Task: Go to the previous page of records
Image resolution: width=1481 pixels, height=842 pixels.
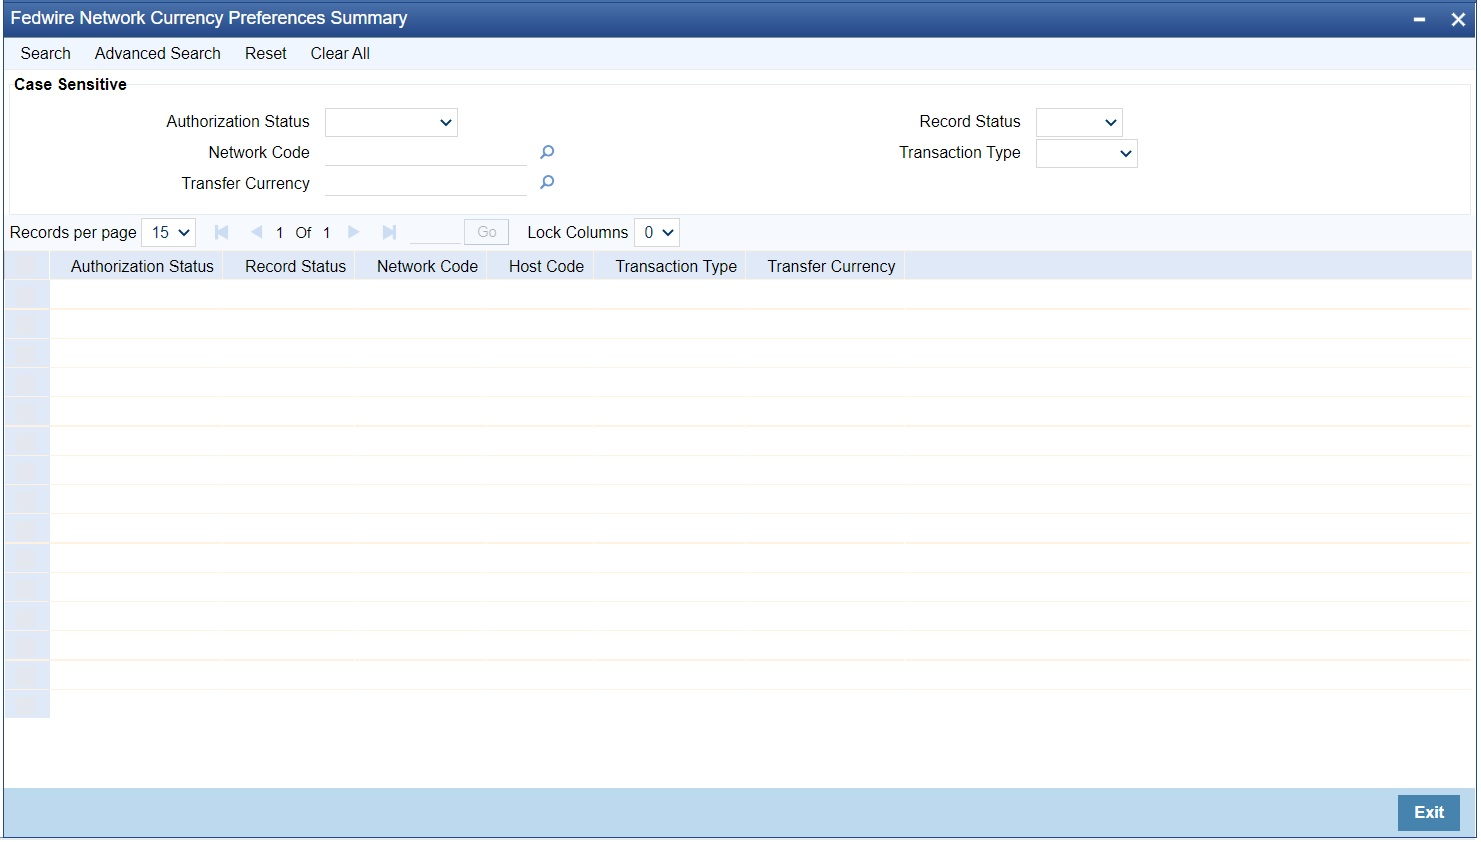Action: pyautogui.click(x=256, y=232)
